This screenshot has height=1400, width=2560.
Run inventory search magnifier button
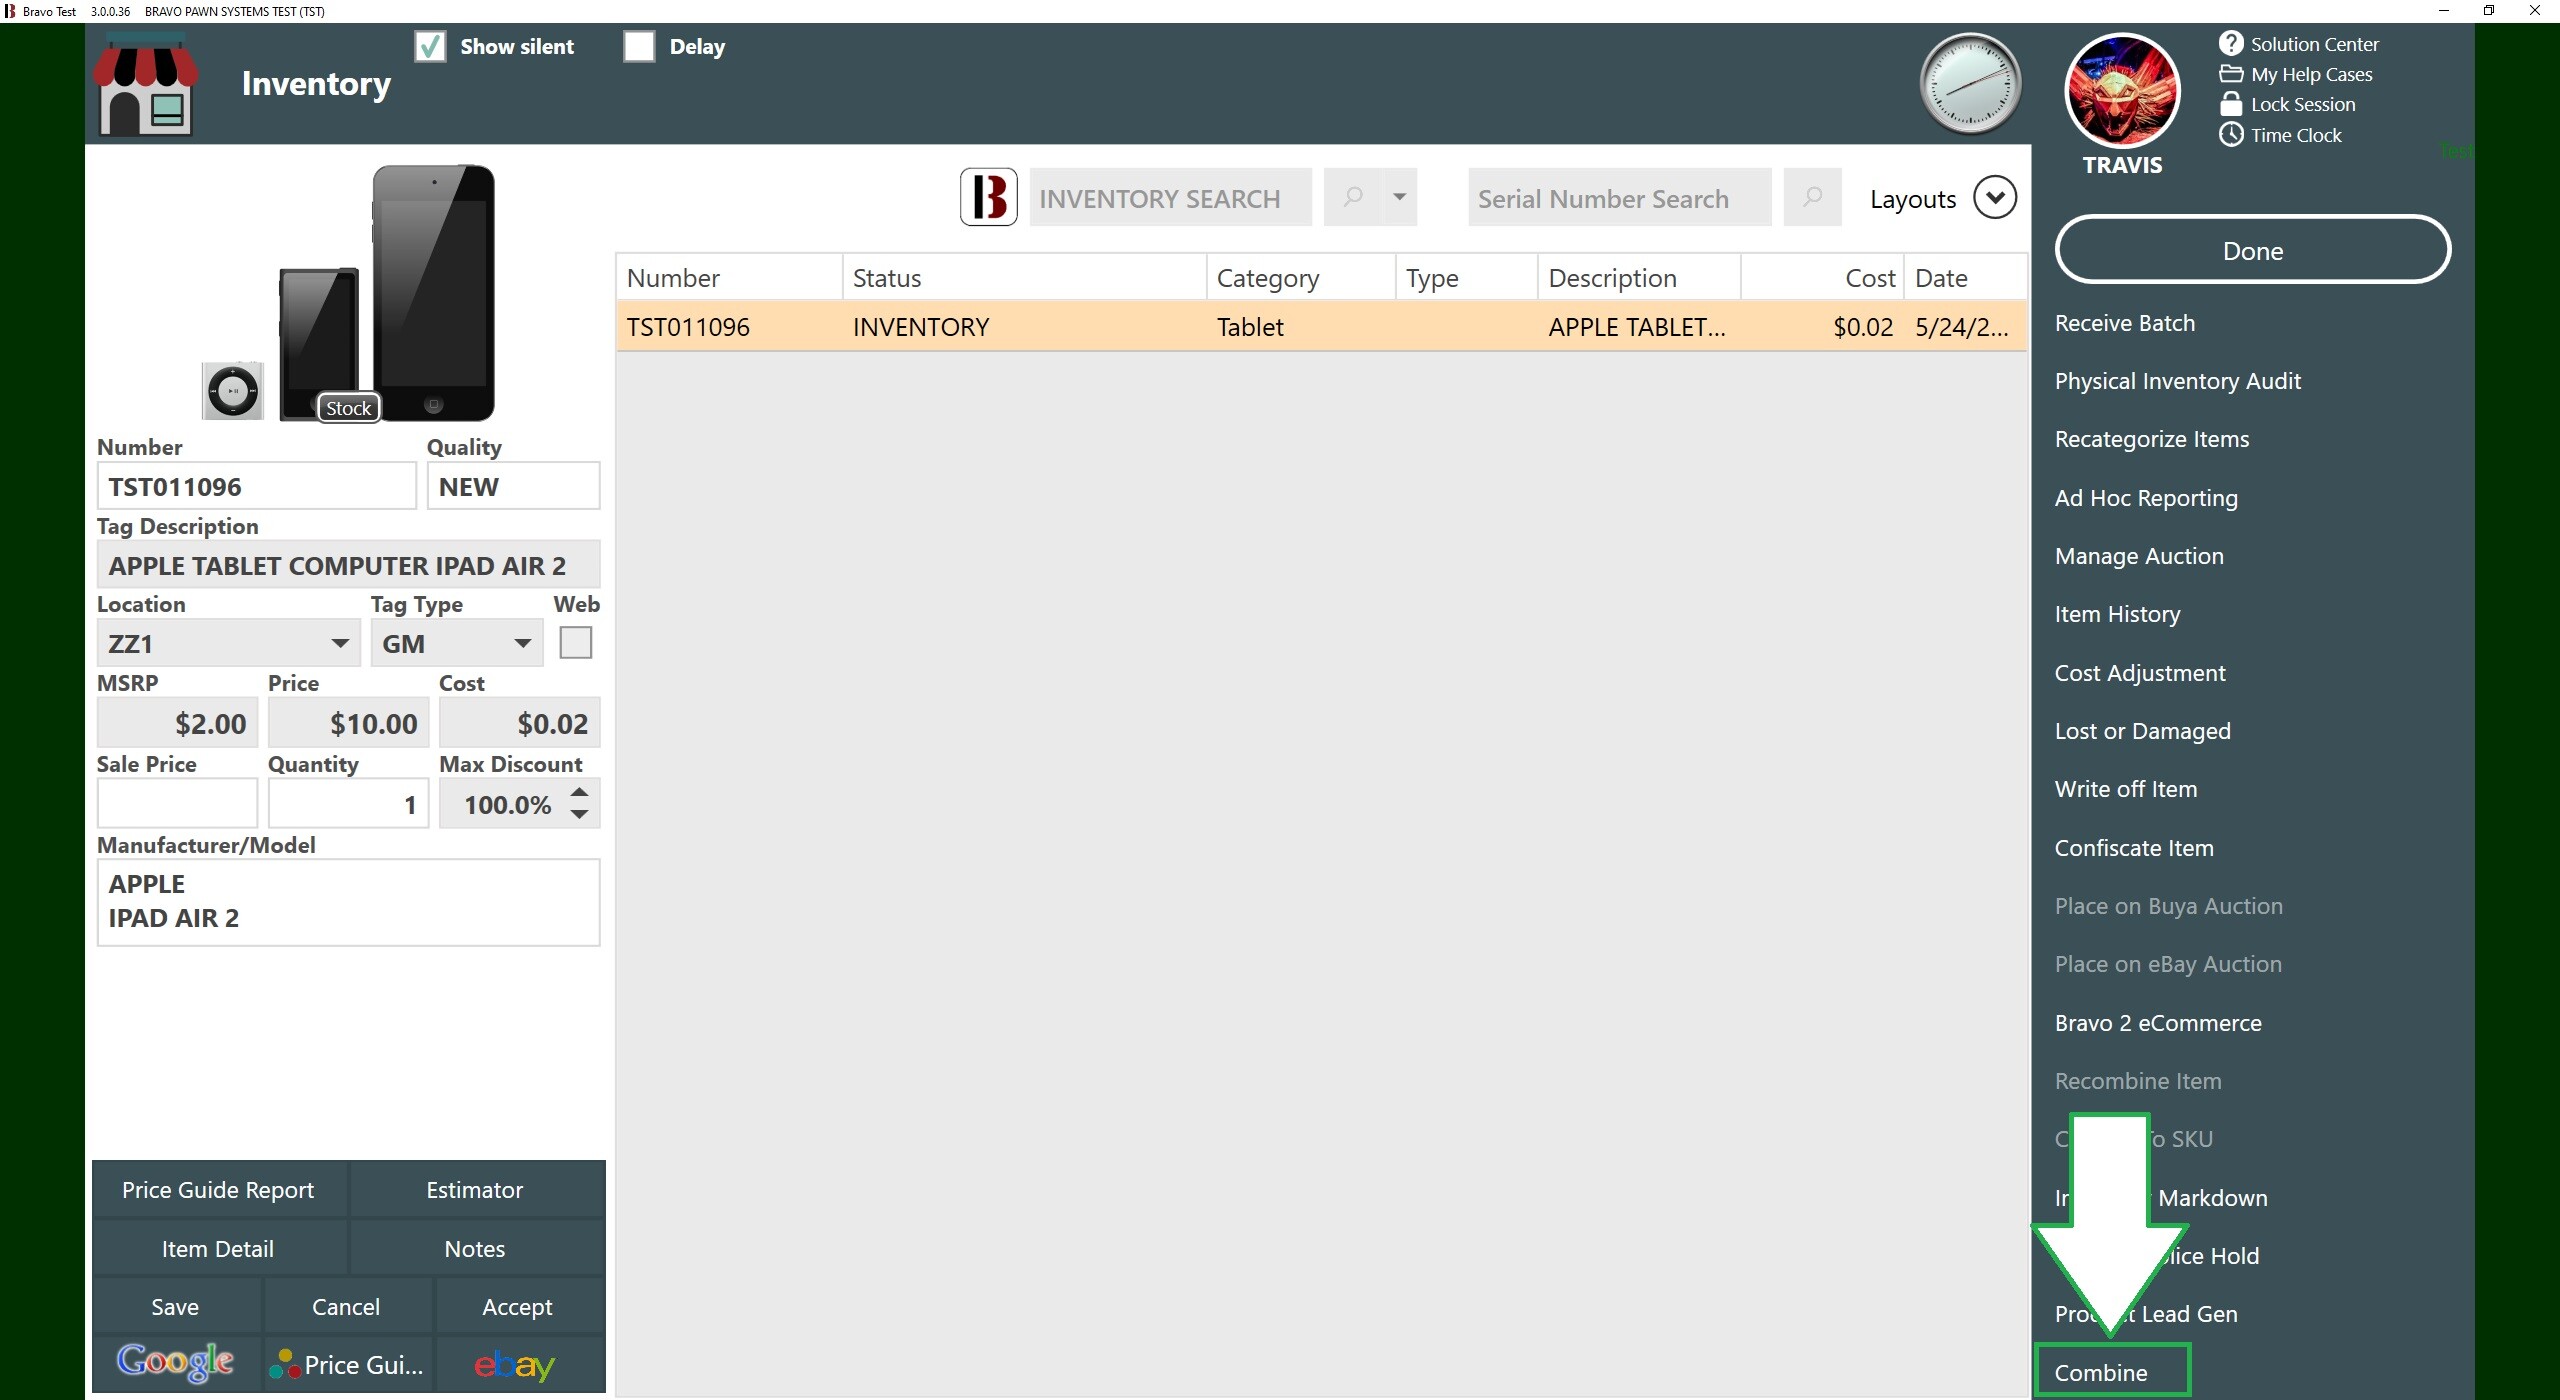coord(1353,197)
